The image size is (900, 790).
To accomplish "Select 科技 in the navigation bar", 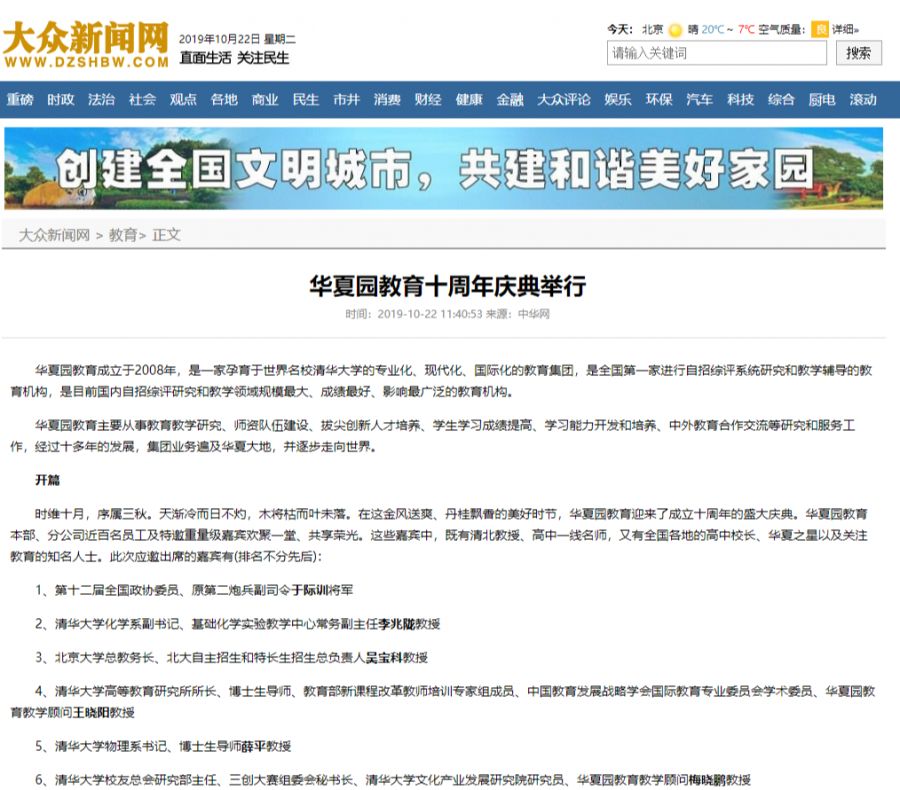I will pyautogui.click(x=740, y=100).
